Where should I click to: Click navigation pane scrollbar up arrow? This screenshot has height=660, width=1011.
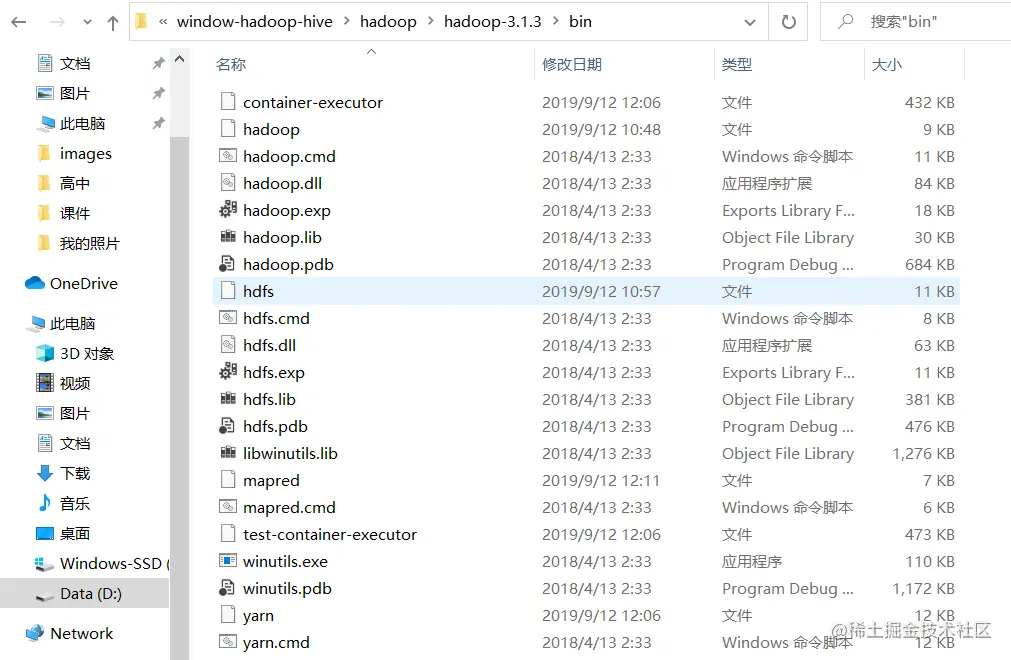point(180,59)
